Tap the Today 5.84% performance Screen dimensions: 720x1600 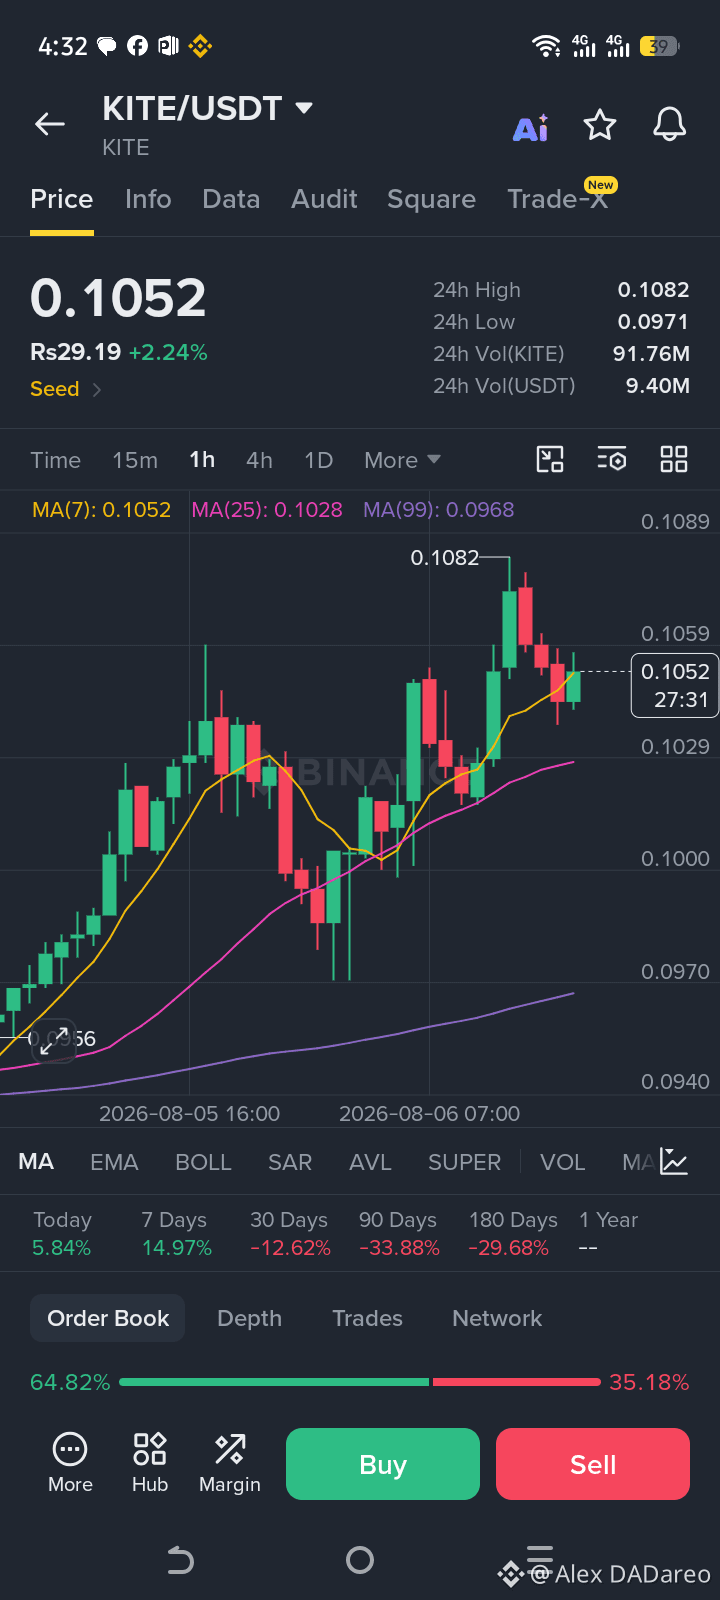coord(62,1233)
